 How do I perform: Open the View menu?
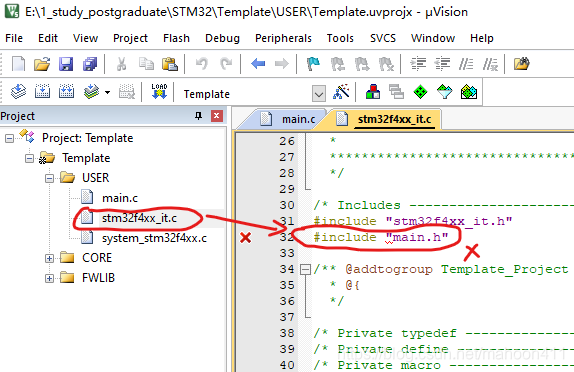(x=85, y=38)
